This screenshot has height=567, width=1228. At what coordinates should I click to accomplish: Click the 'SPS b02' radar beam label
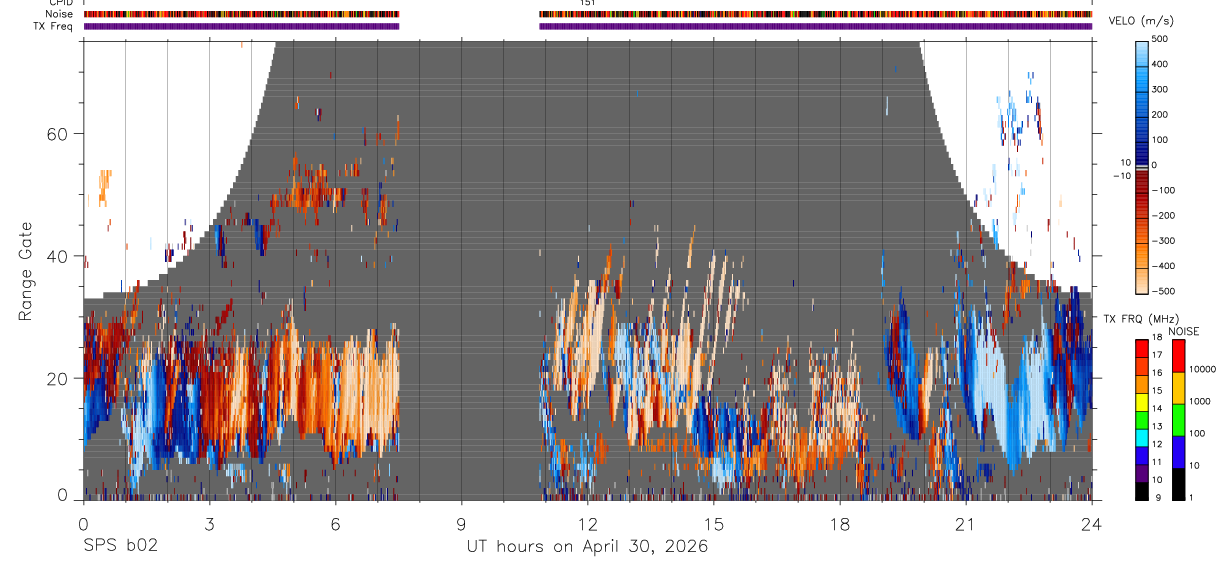[x=120, y=546]
